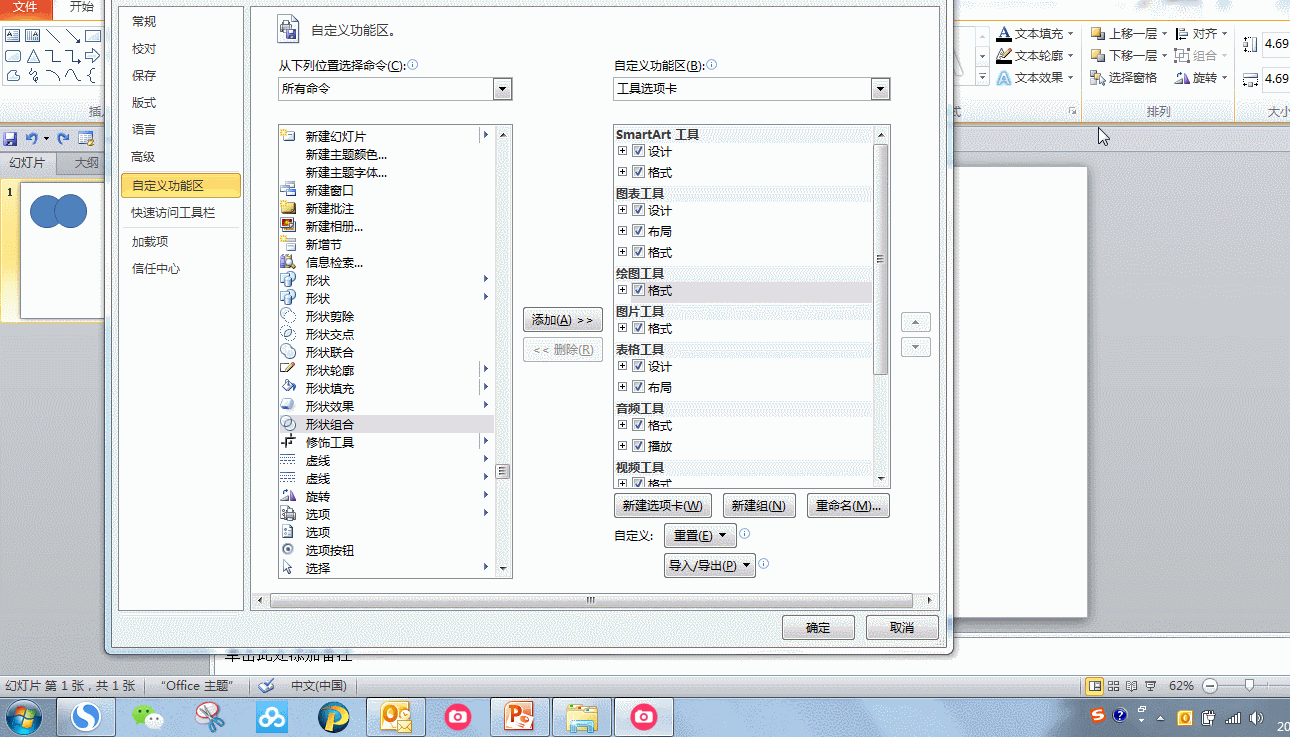This screenshot has height=738, width=1290.
Task: Open the 文件 tab in PowerPoint
Action: click(x=25, y=7)
